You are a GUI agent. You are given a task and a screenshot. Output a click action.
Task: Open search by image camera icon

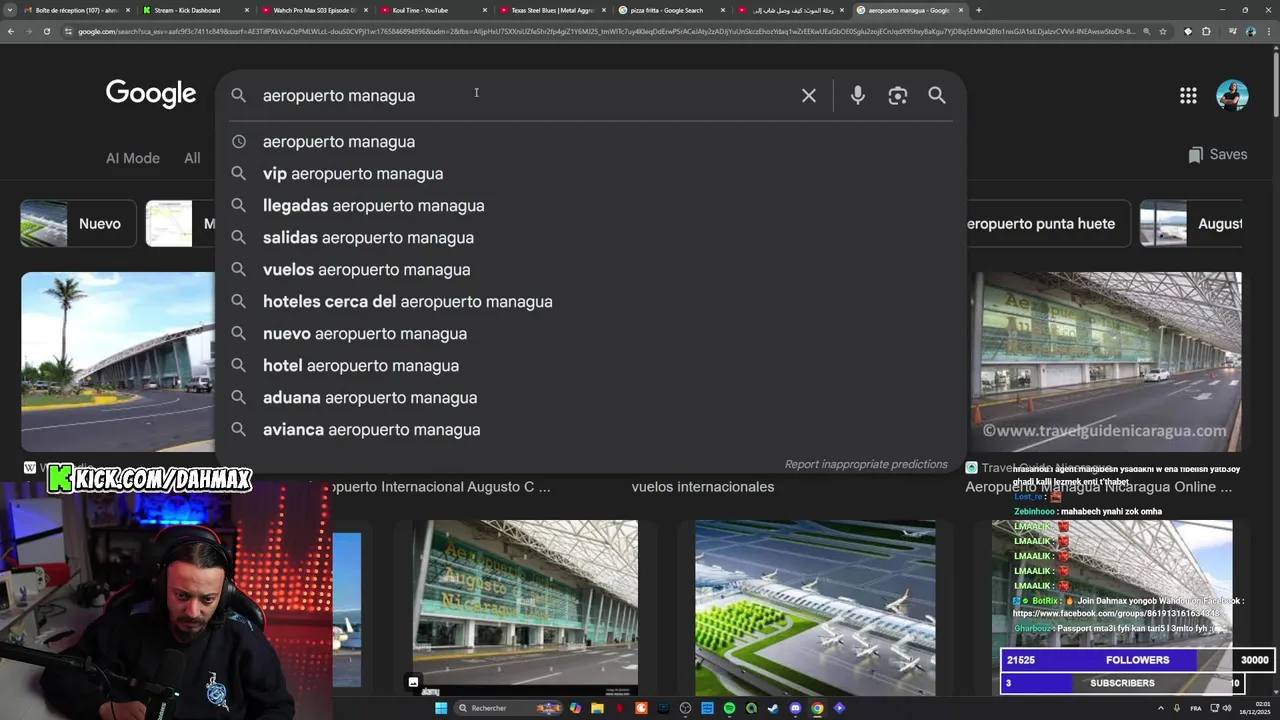coord(897,95)
